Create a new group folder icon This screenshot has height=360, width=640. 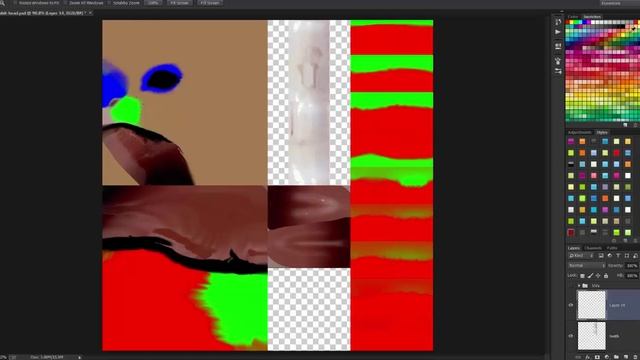tap(616, 357)
